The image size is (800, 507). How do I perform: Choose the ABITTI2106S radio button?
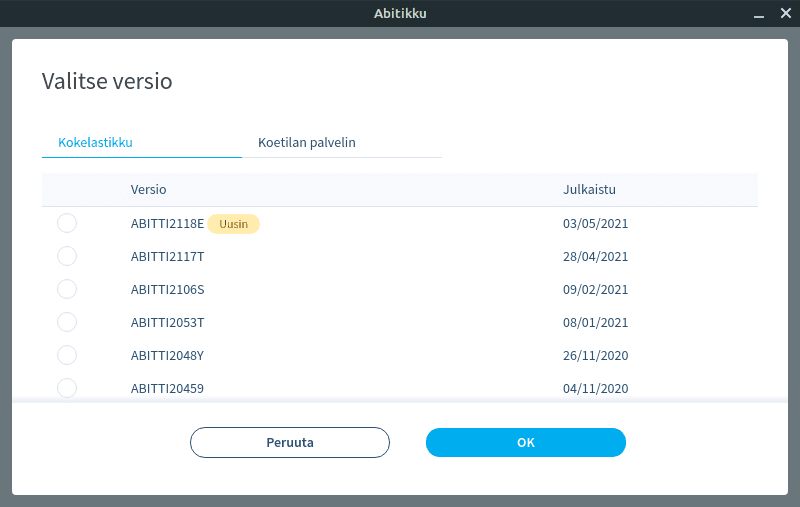(x=67, y=289)
